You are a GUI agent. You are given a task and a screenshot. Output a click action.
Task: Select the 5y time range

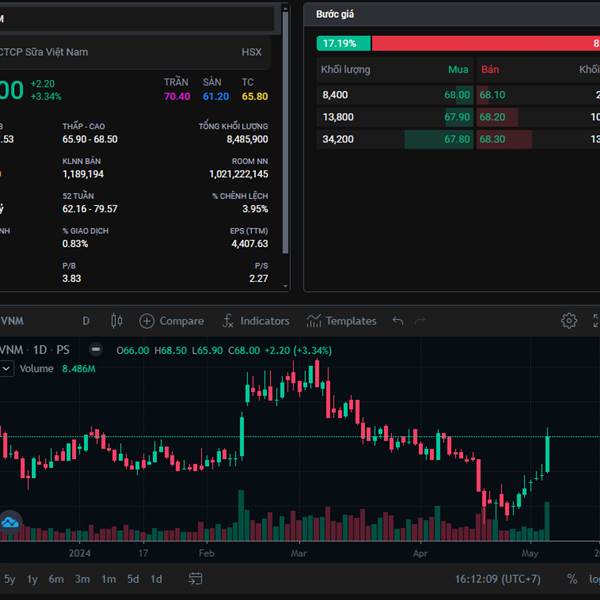tap(10, 579)
